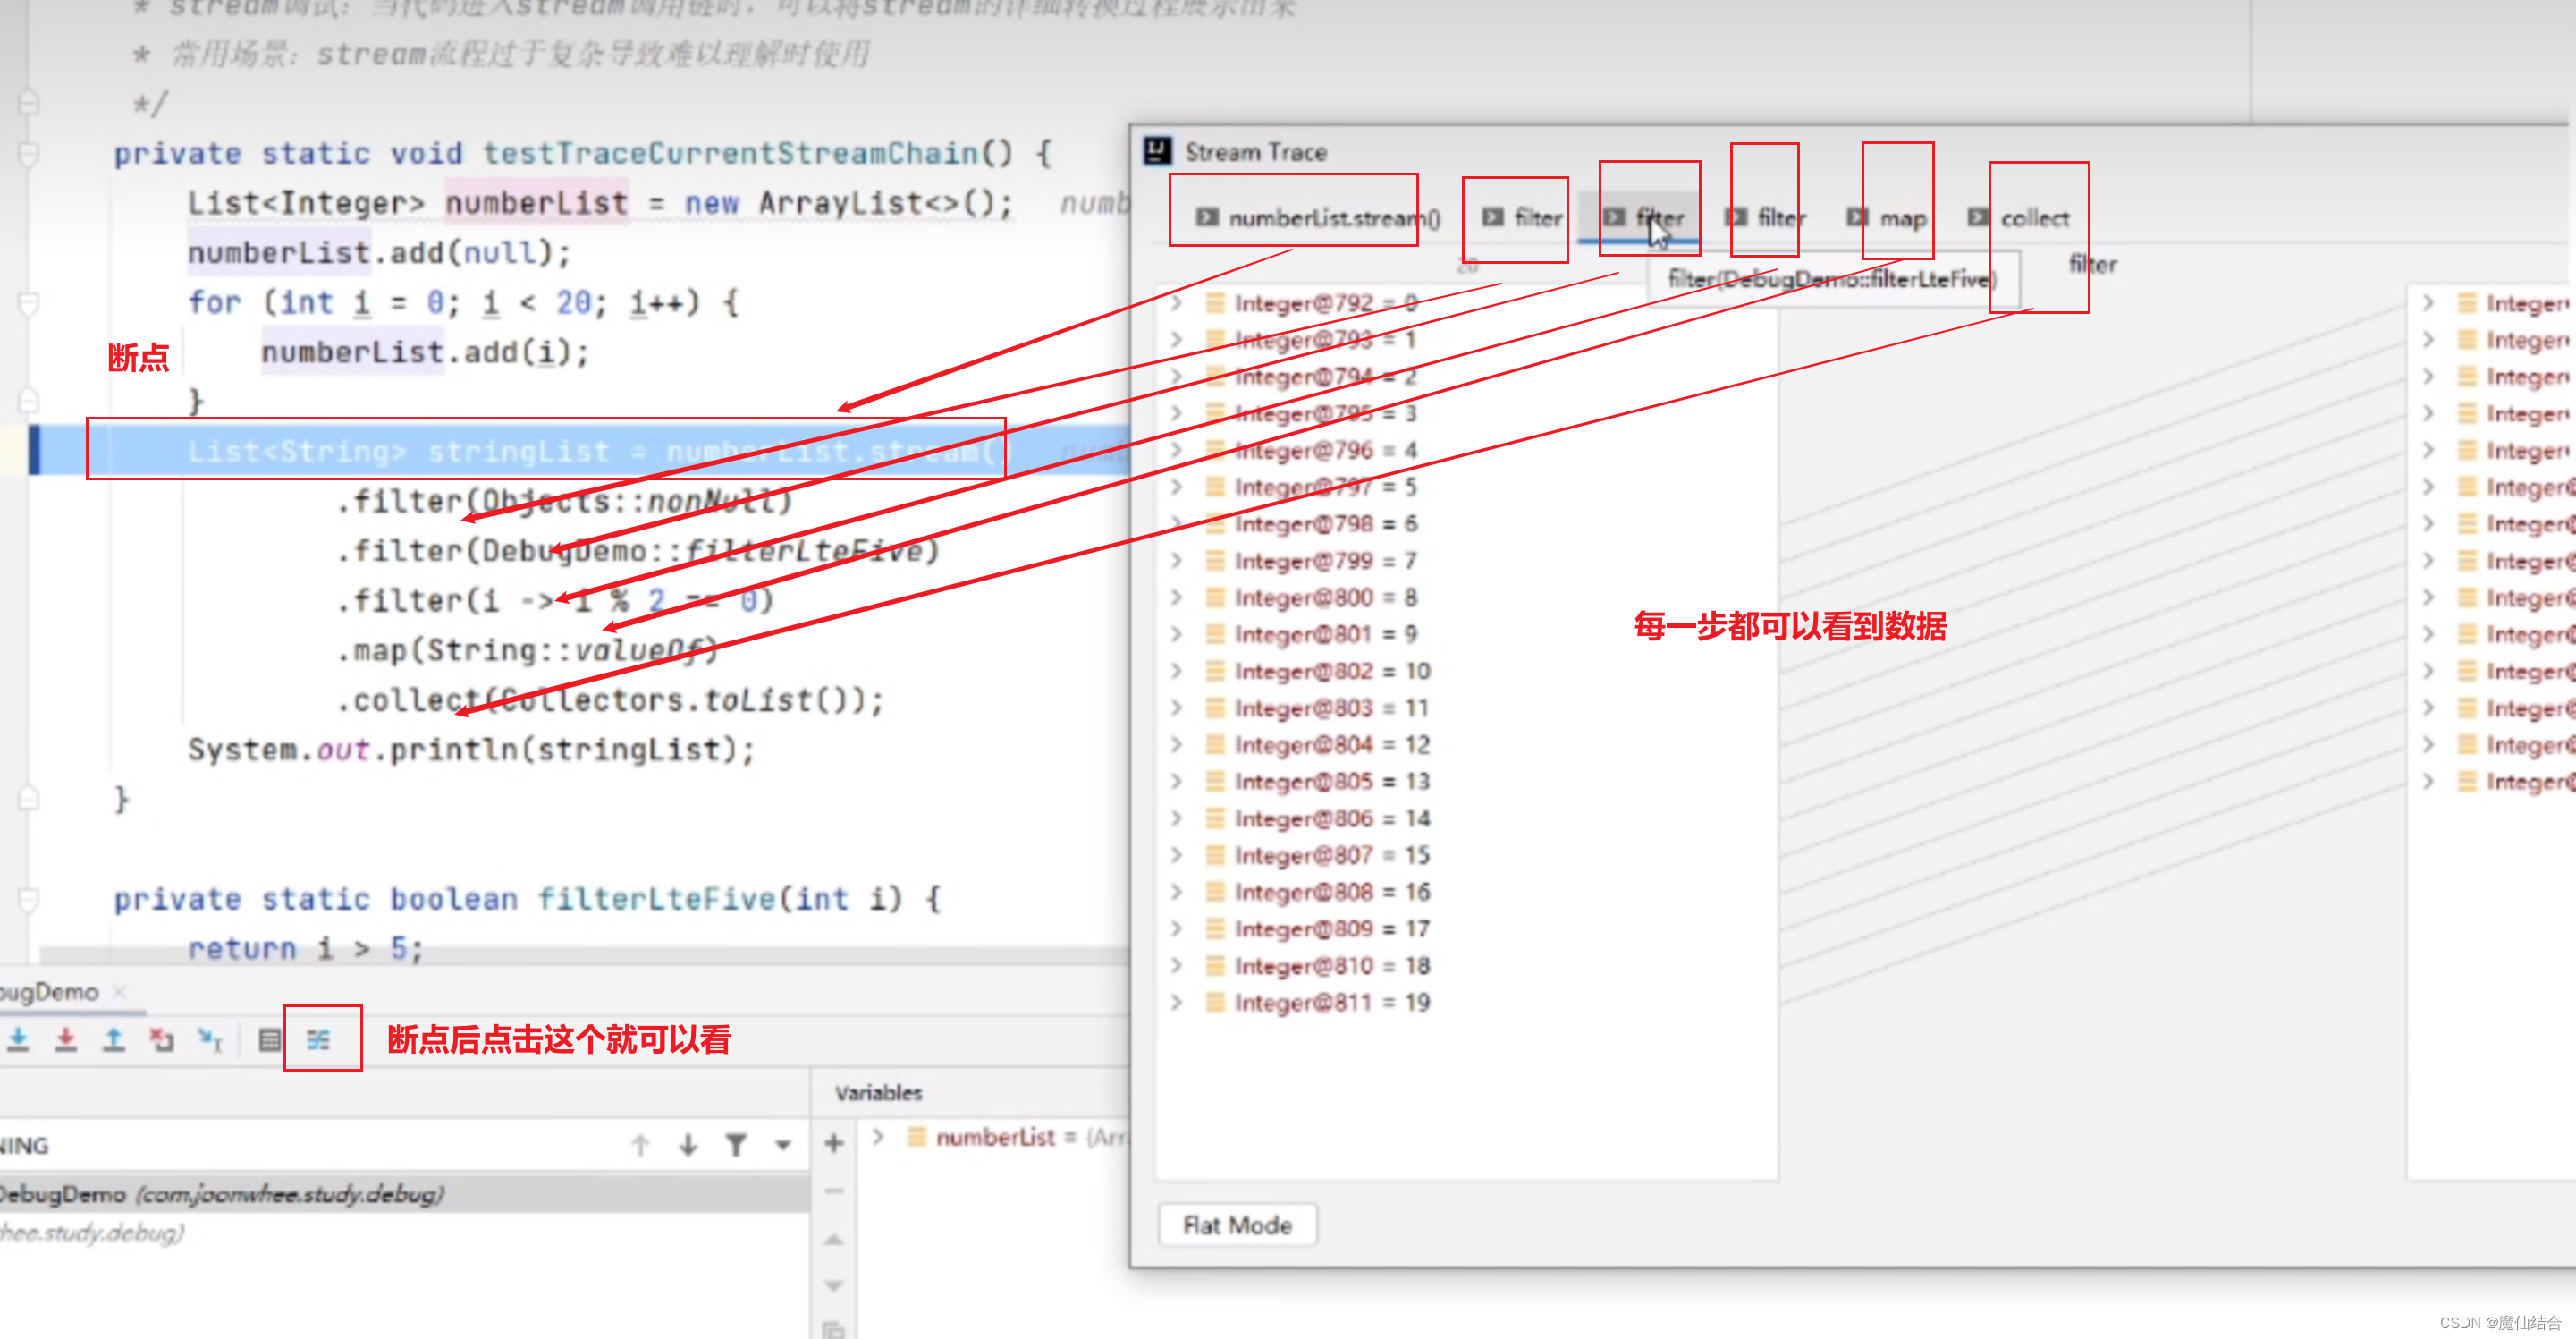This screenshot has width=2576, height=1339.
Task: Click the frames filter funnel icon
Action: pyautogui.click(x=736, y=1145)
